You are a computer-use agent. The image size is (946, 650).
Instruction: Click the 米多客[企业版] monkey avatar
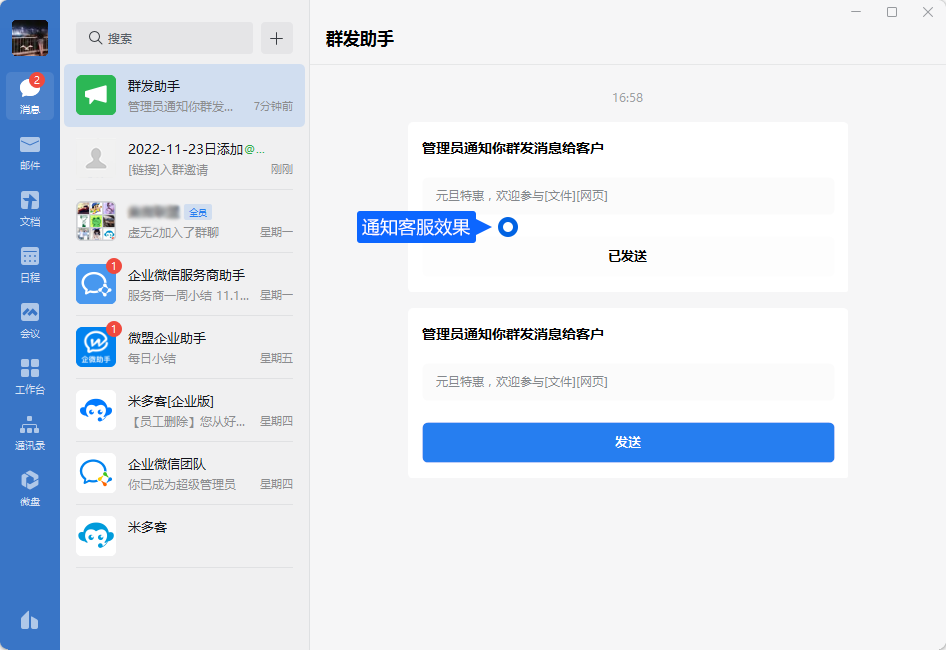tap(96, 410)
